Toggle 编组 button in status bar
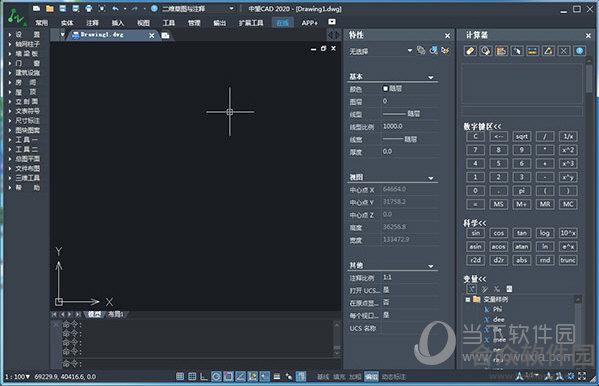Image resolution: width=599 pixels, height=386 pixels. coord(371,377)
